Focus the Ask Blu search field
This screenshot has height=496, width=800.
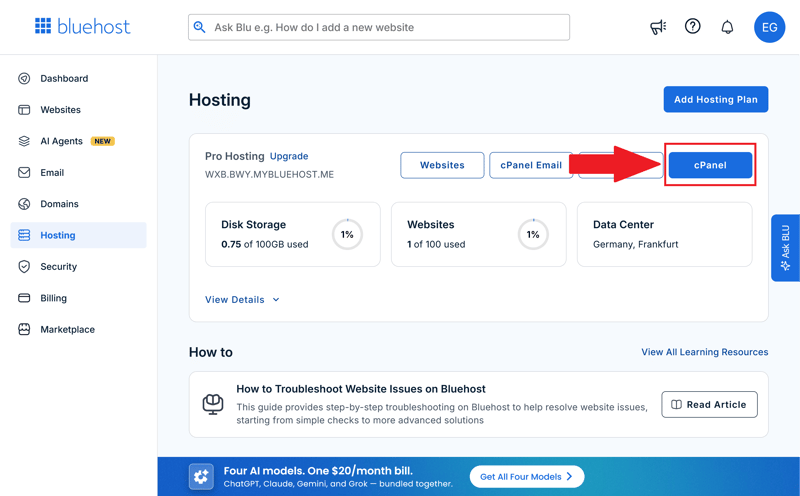pos(379,27)
